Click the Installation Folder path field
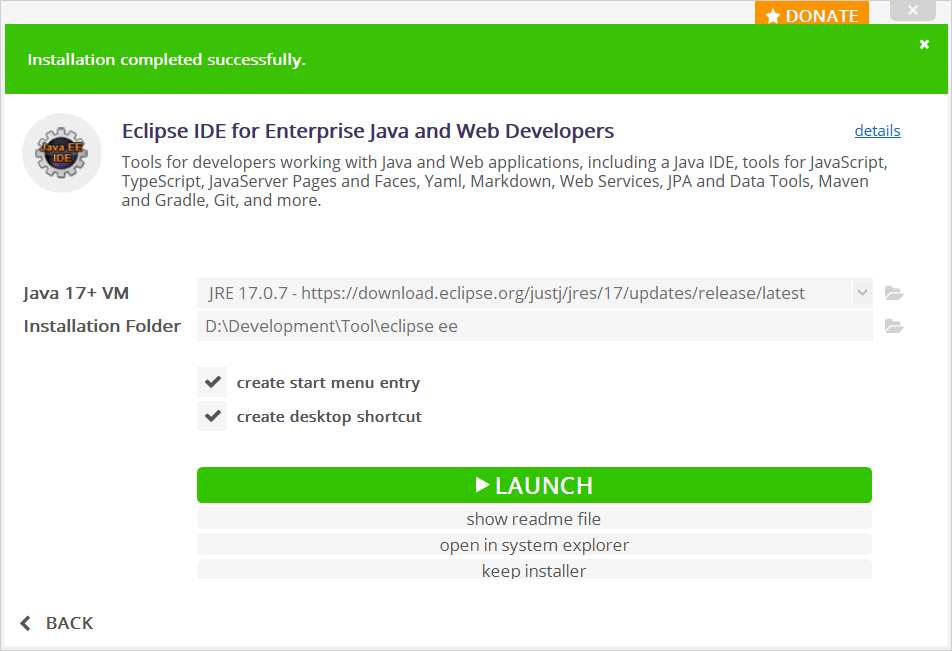The height and width of the screenshot is (651, 952). pos(534,326)
